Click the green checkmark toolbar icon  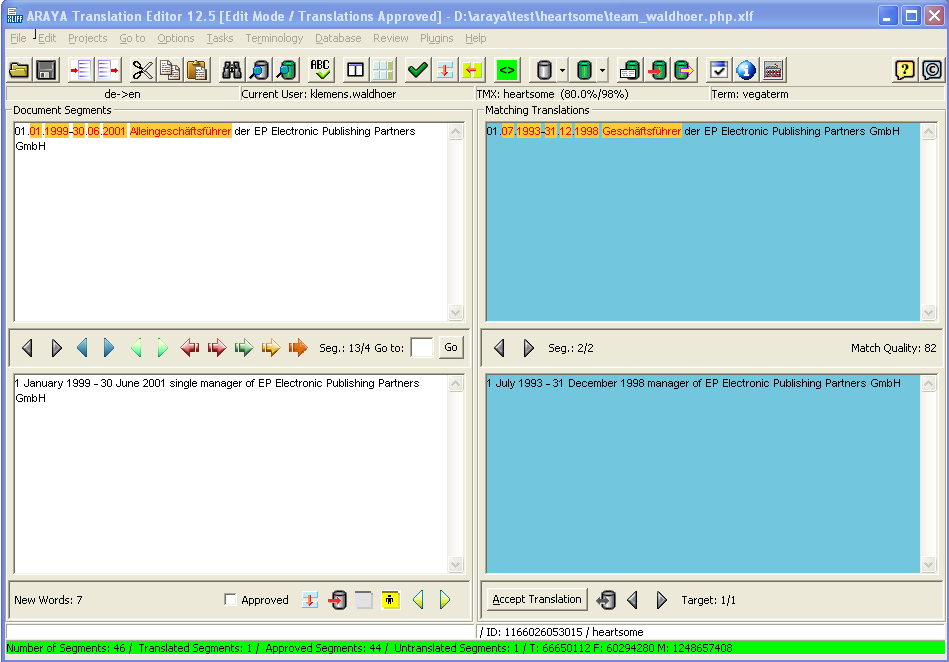[417, 70]
